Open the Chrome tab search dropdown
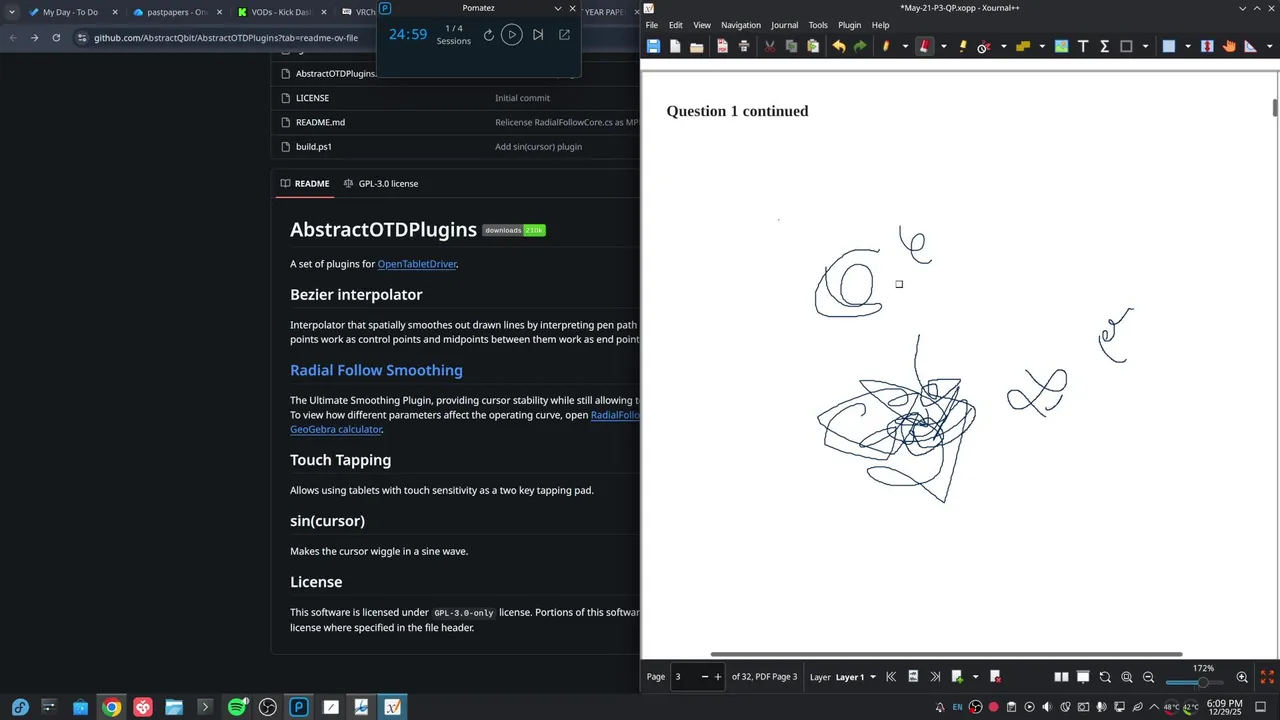This screenshot has width=1280, height=720. point(12,12)
